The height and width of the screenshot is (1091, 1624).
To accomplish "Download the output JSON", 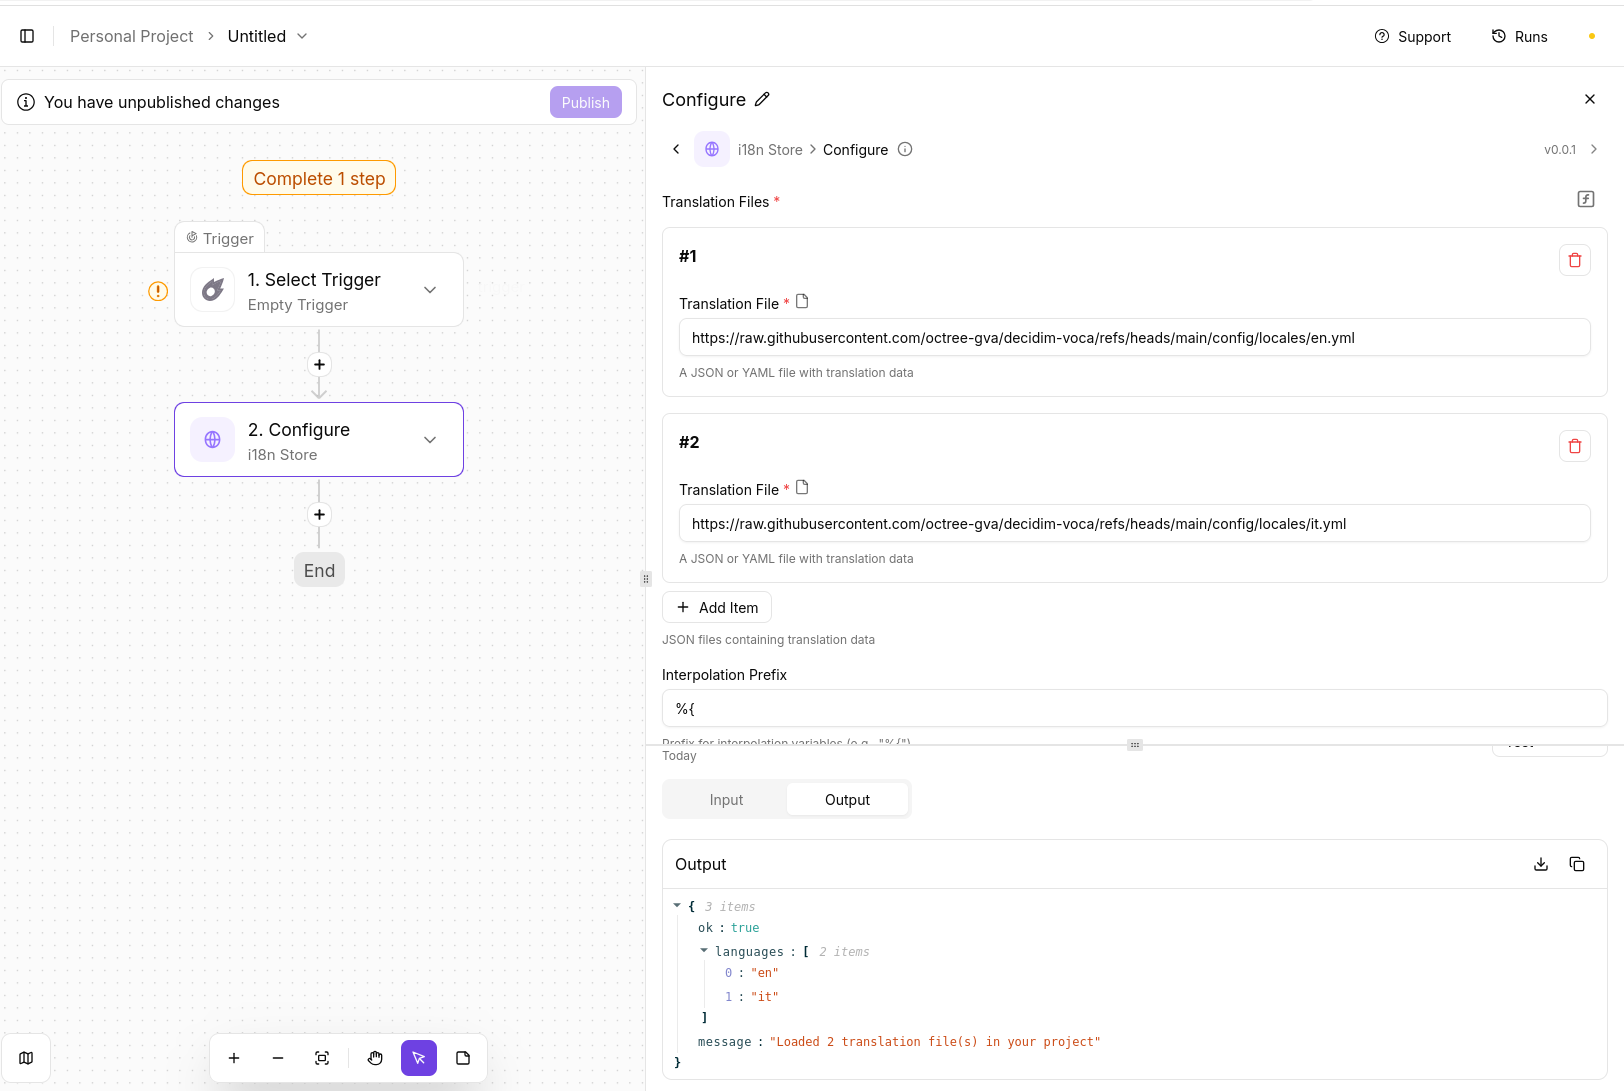I will tap(1541, 864).
